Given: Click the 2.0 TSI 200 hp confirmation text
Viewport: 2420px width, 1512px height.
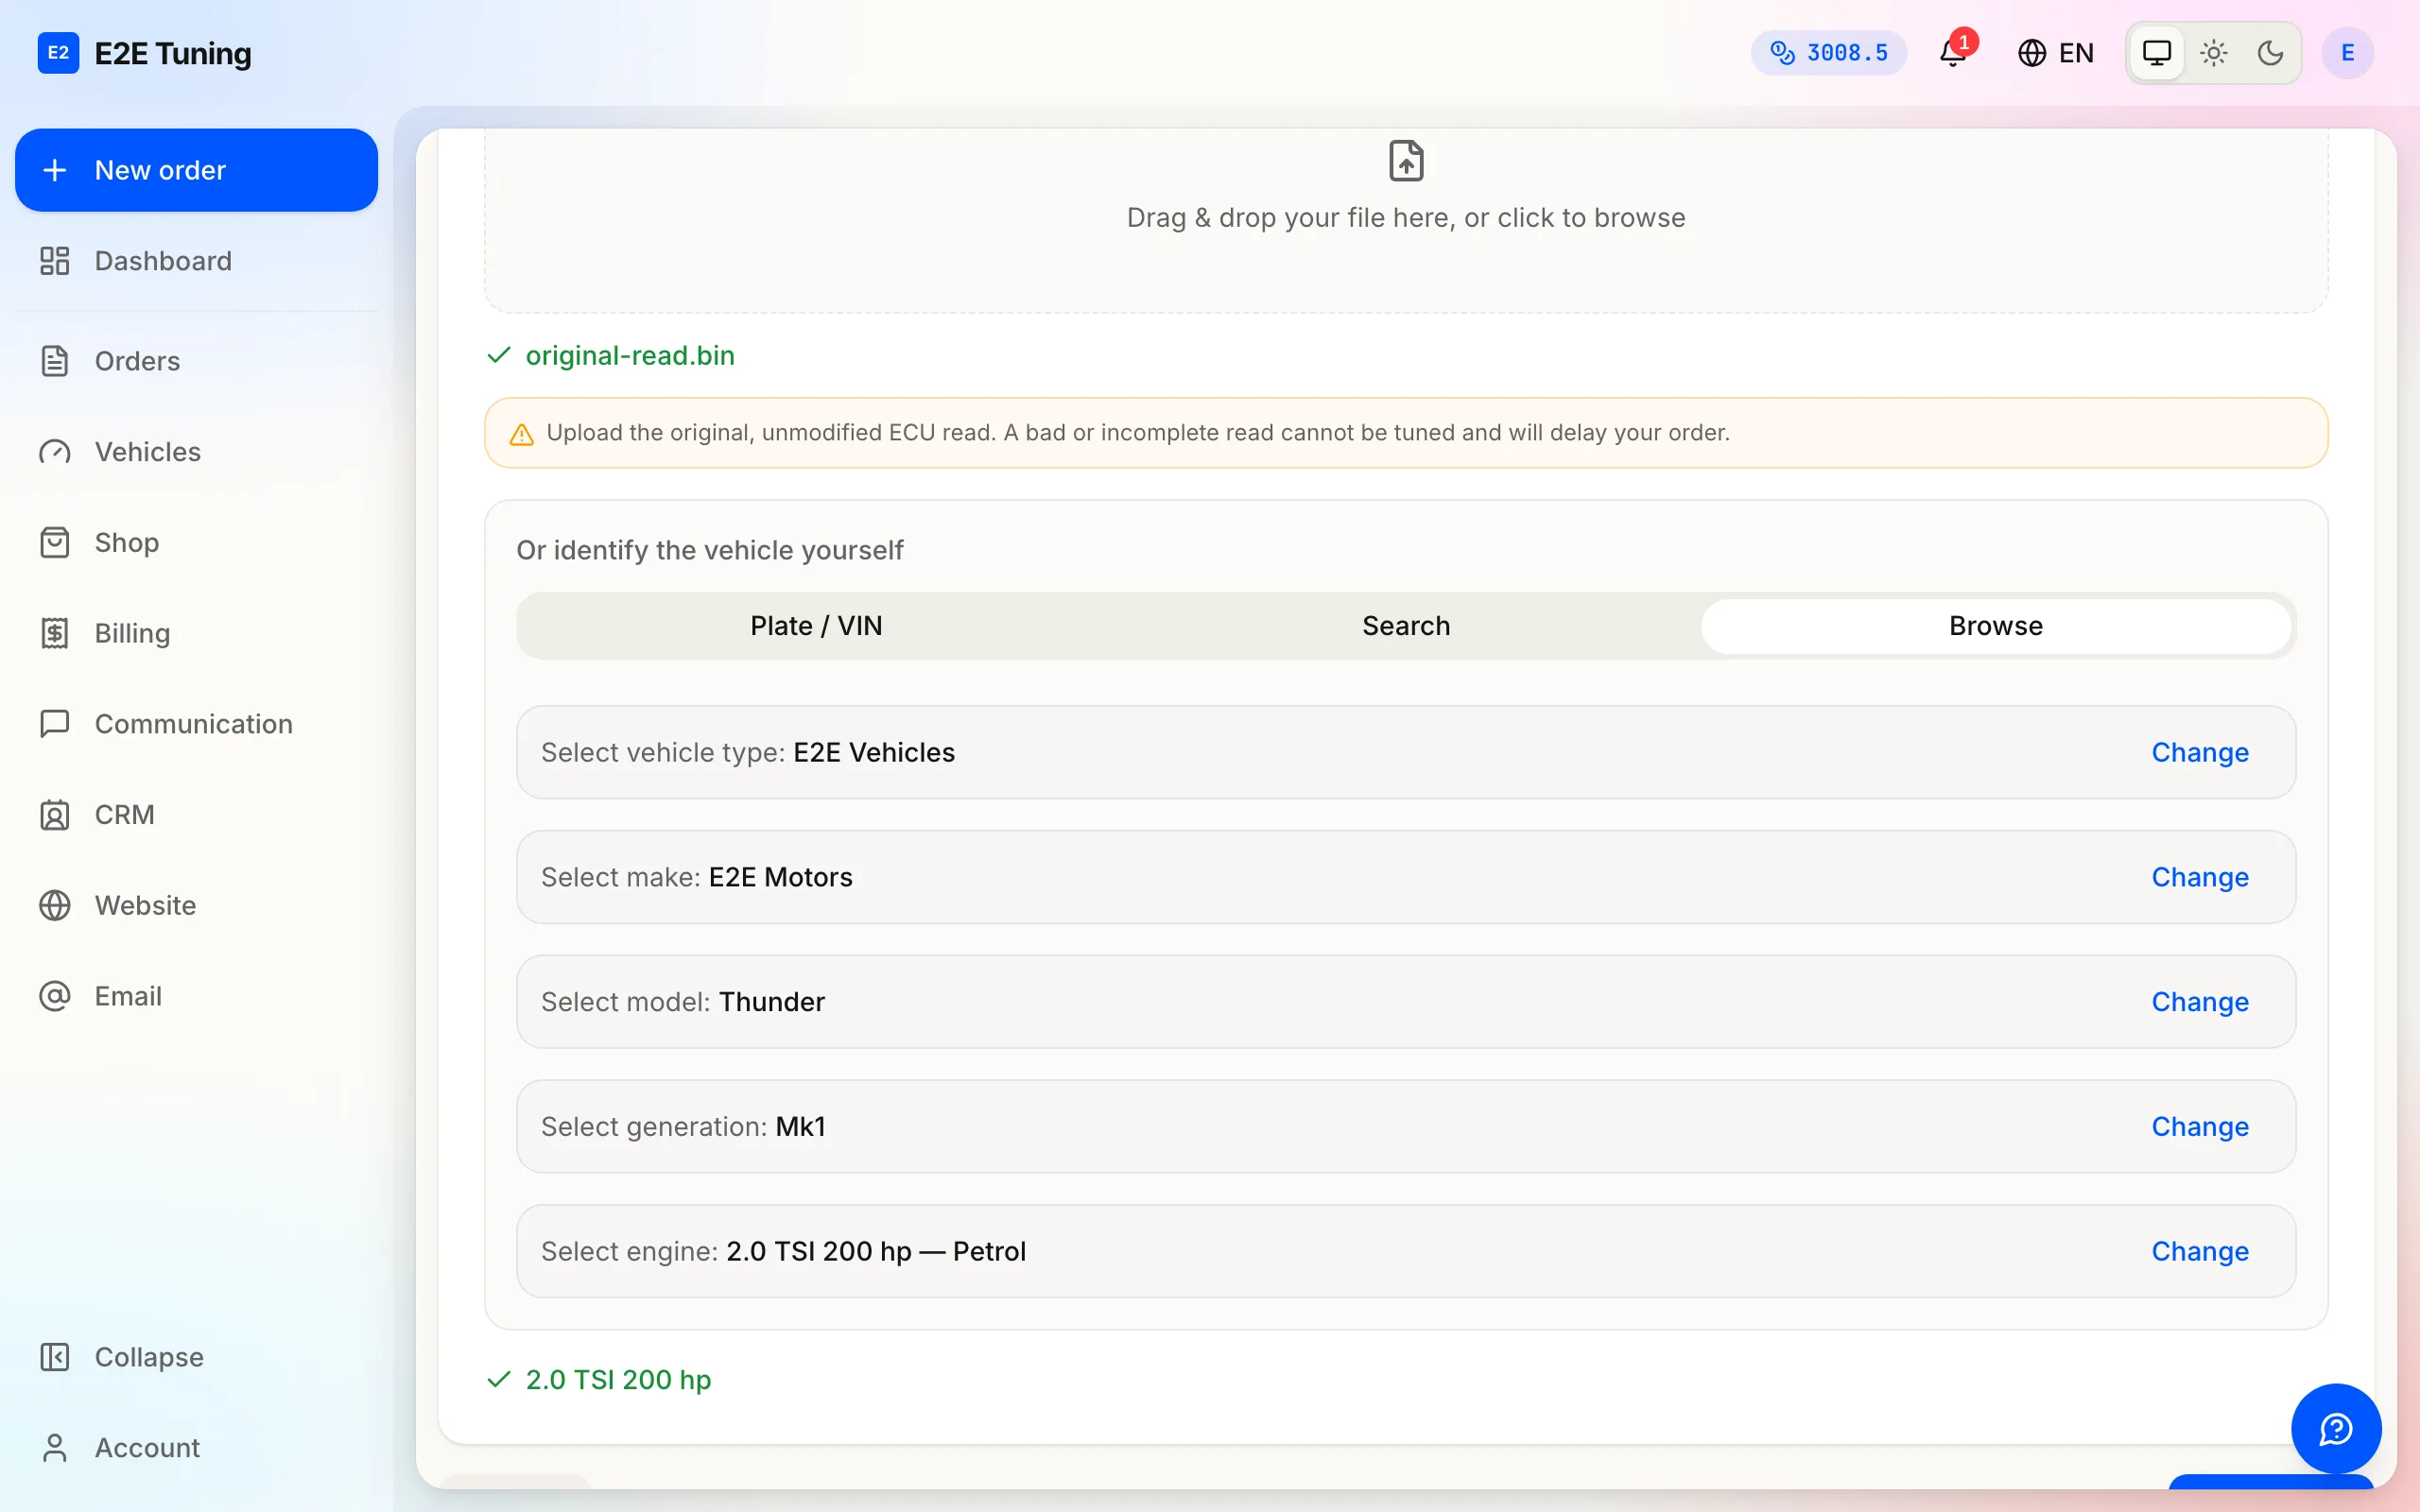Looking at the screenshot, I should [x=618, y=1380].
